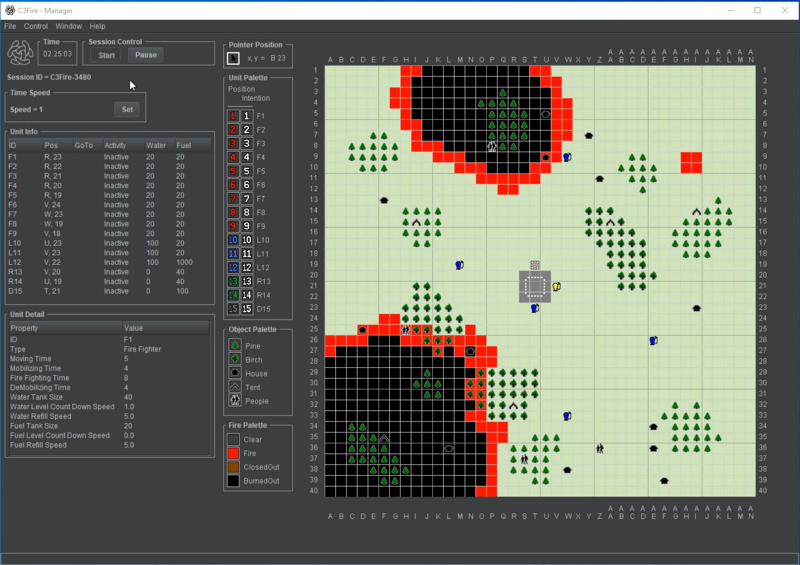The height and width of the screenshot is (565, 800).
Task: Click the Set time speed button
Action: pyautogui.click(x=127, y=109)
